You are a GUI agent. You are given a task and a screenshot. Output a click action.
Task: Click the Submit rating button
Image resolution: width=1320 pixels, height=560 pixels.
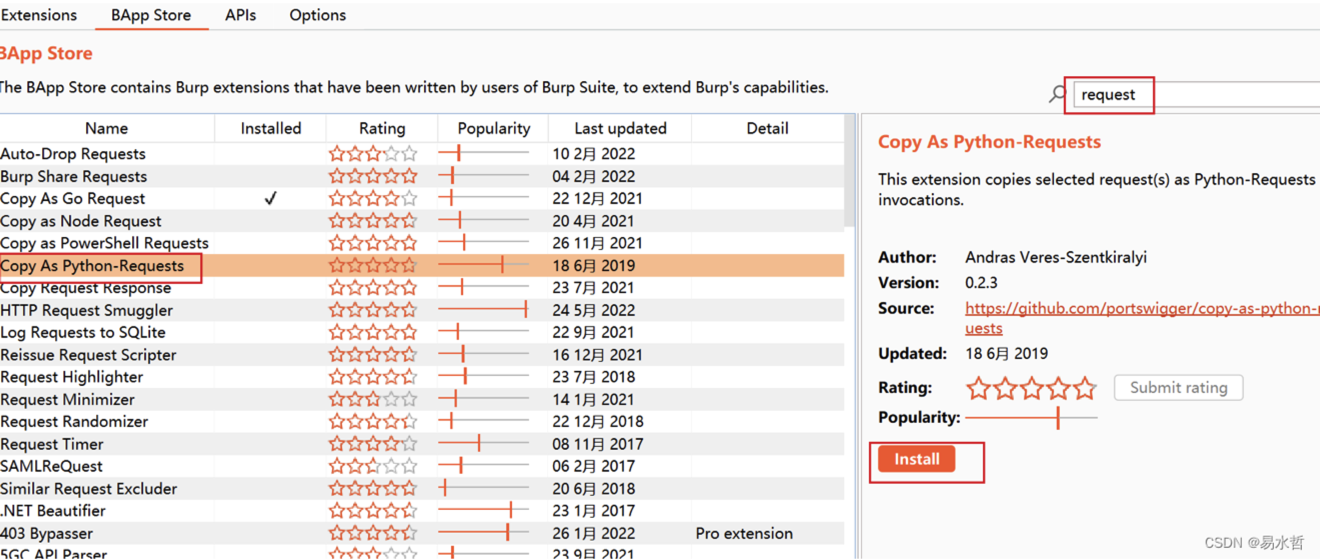(1178, 387)
